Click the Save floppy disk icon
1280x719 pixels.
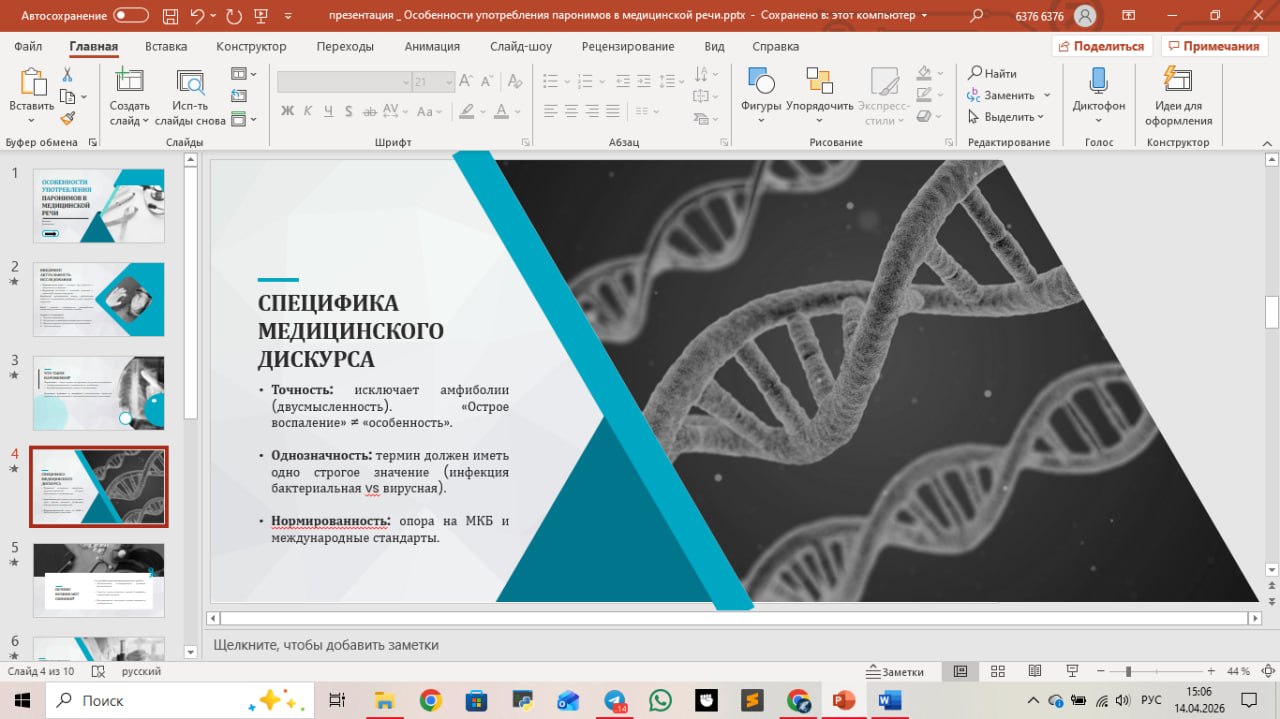(168, 16)
